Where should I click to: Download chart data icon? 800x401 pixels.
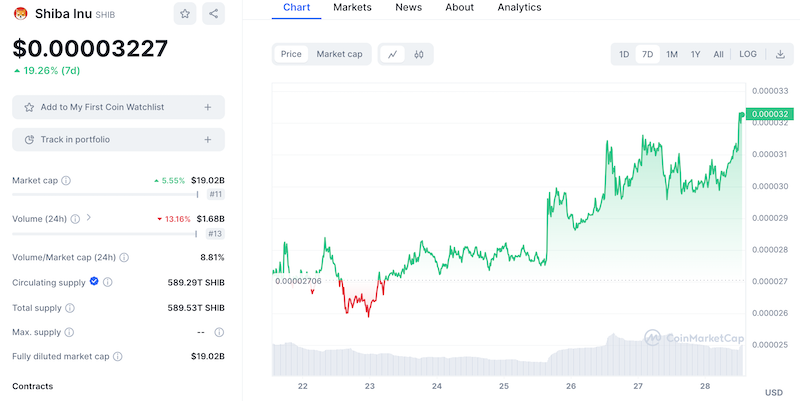coord(780,54)
